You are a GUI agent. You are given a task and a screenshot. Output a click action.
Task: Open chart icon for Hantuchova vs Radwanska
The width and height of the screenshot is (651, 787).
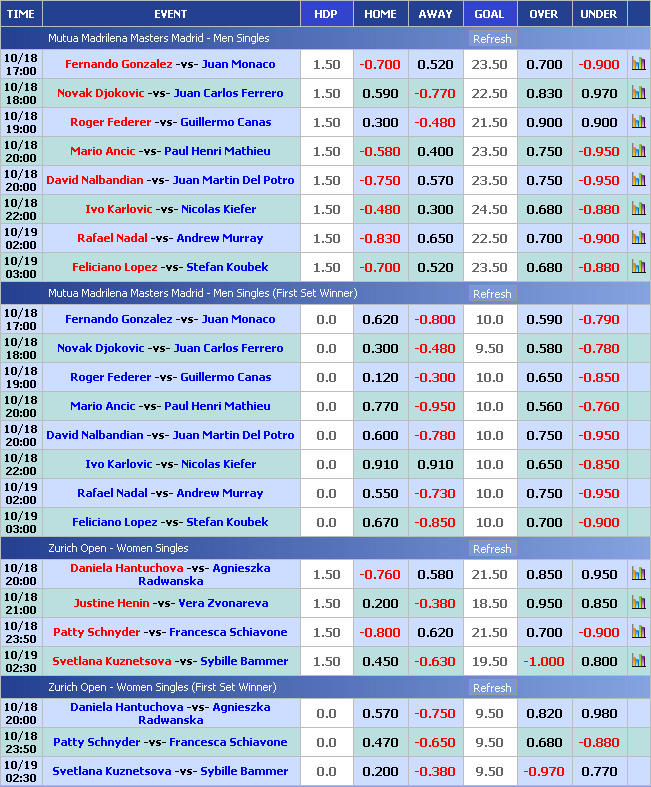pos(638,574)
